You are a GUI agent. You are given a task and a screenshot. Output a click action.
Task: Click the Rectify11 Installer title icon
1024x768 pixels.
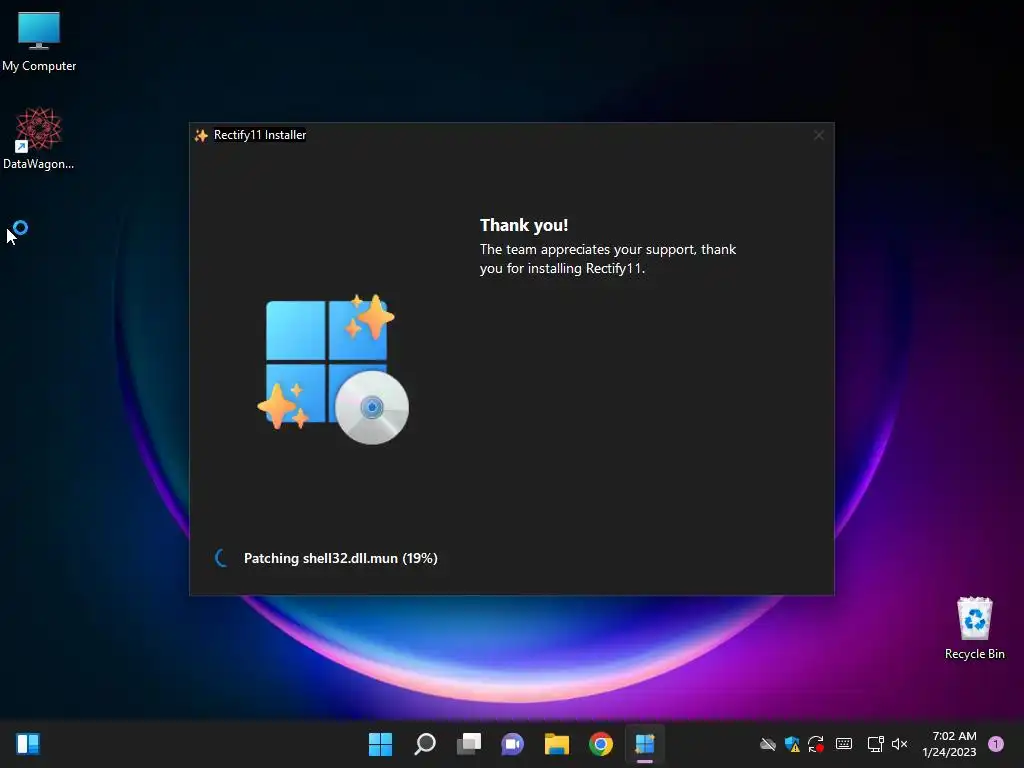point(201,135)
